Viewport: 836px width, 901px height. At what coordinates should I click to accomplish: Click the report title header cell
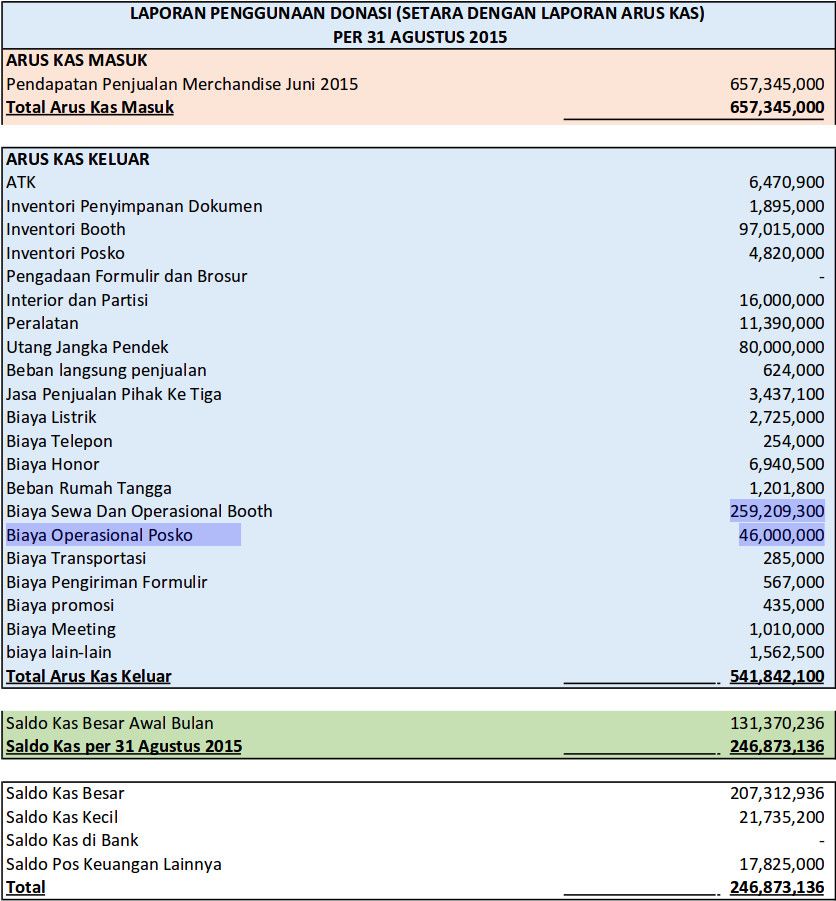[x=419, y=25]
